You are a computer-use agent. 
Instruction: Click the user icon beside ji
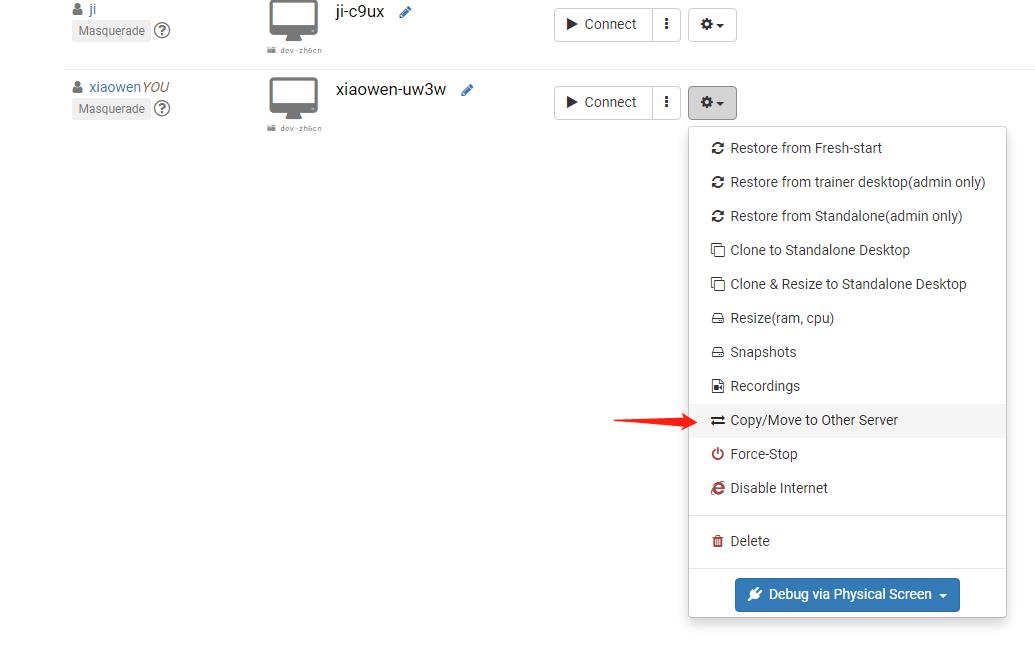pos(78,9)
